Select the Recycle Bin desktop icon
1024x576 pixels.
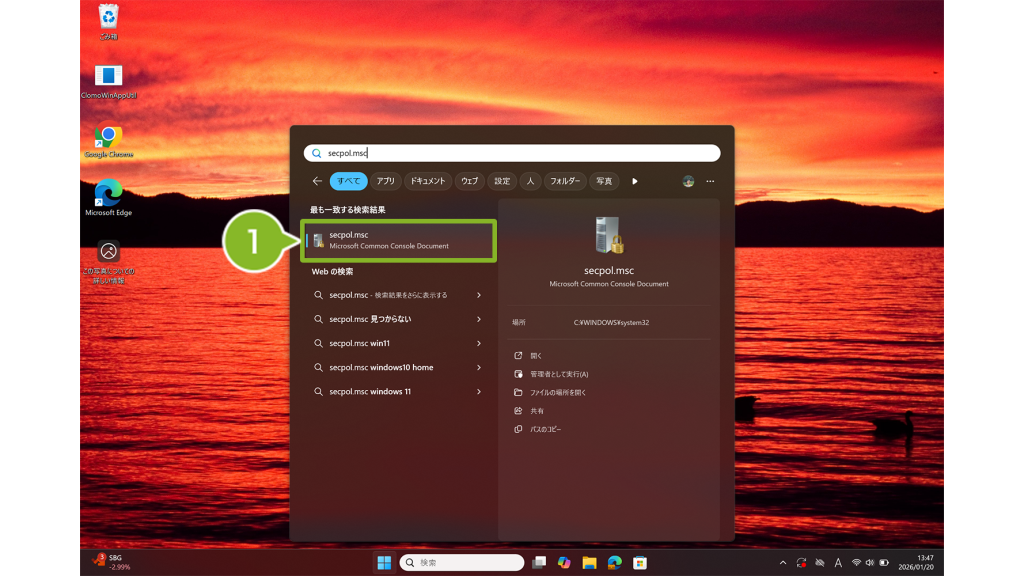point(108,20)
